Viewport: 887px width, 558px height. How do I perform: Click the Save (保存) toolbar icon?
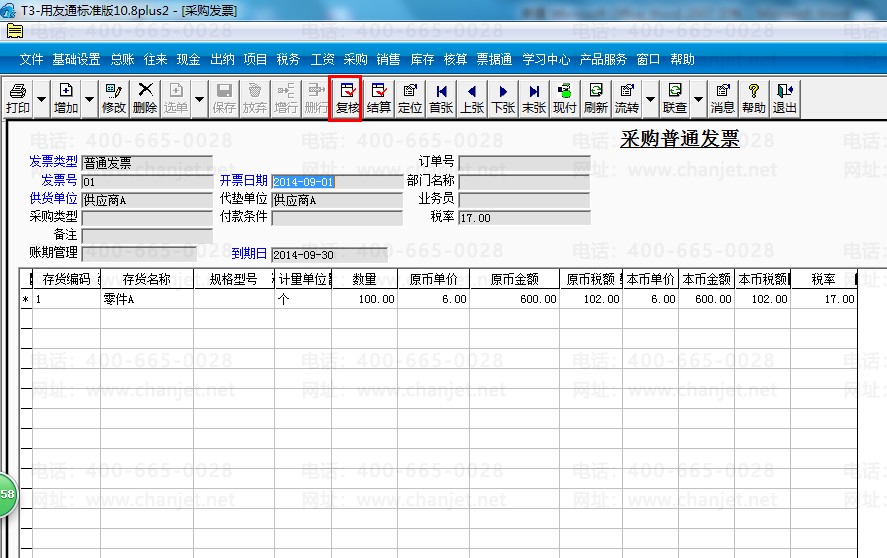224,98
